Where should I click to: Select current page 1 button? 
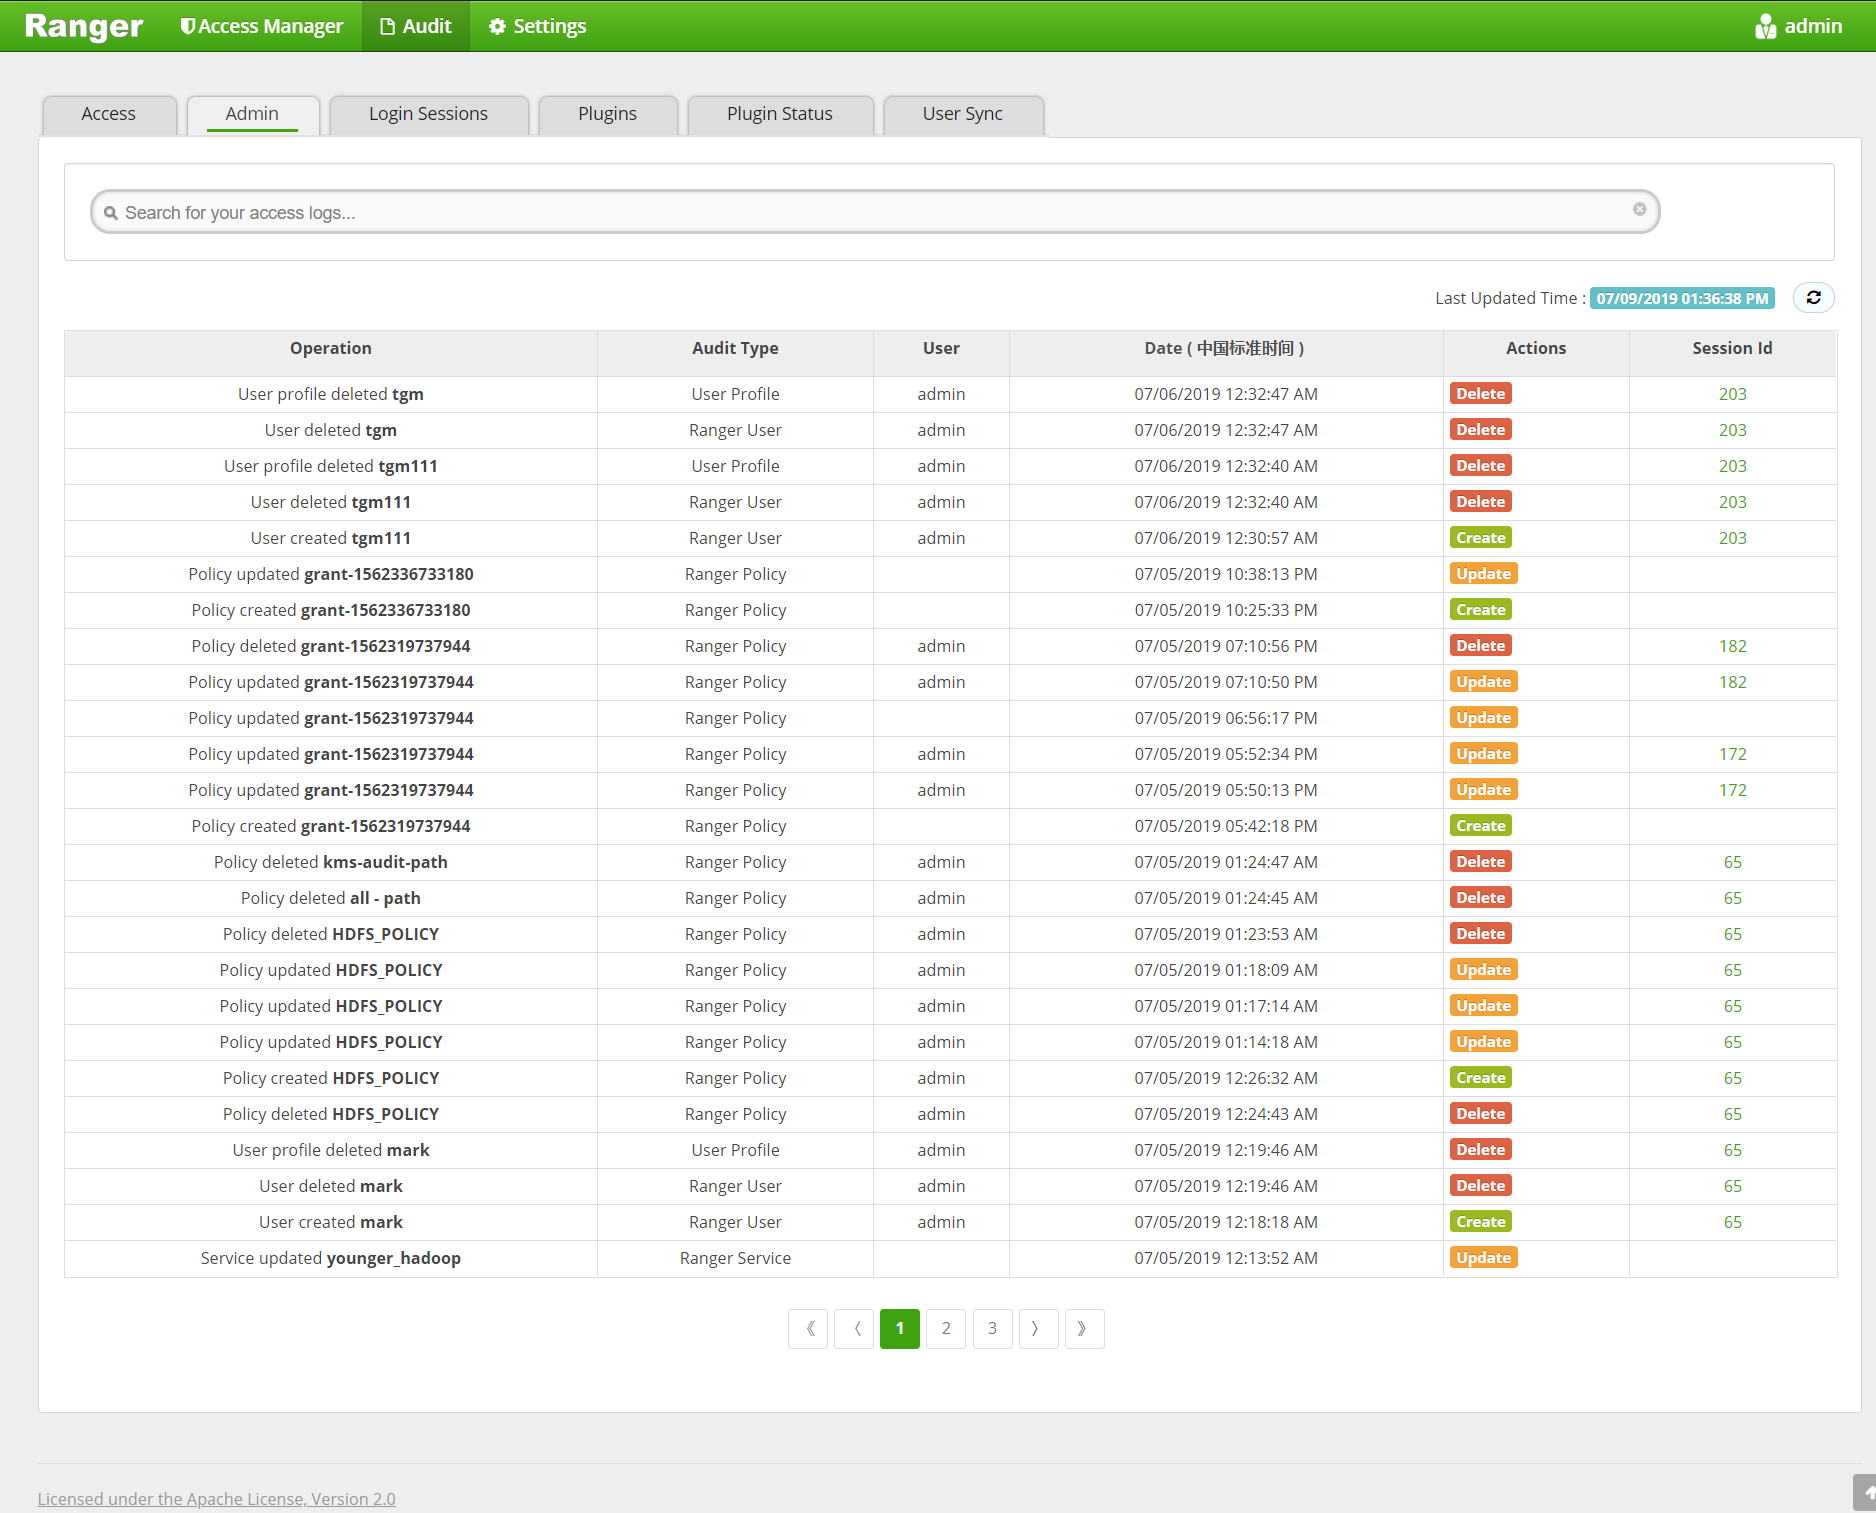point(900,1329)
